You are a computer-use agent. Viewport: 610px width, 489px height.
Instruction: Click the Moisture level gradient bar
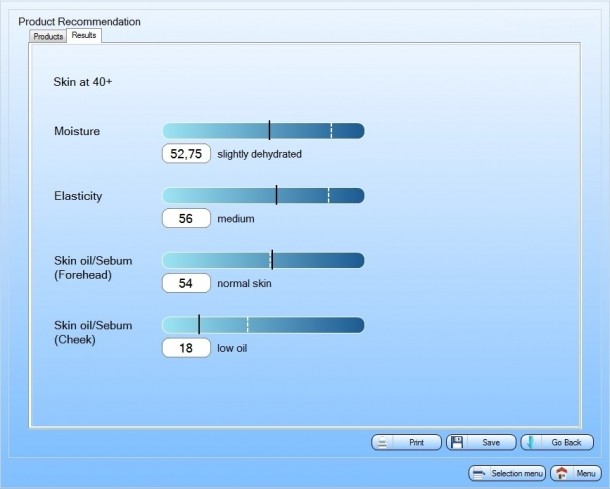[263, 131]
